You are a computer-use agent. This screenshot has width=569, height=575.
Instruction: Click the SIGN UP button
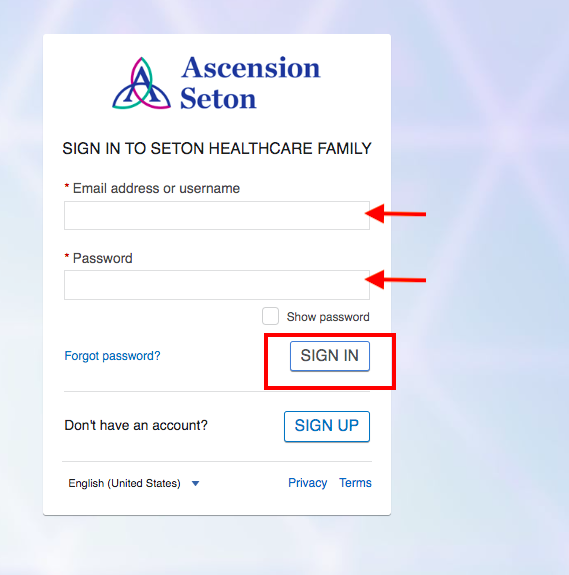click(327, 426)
